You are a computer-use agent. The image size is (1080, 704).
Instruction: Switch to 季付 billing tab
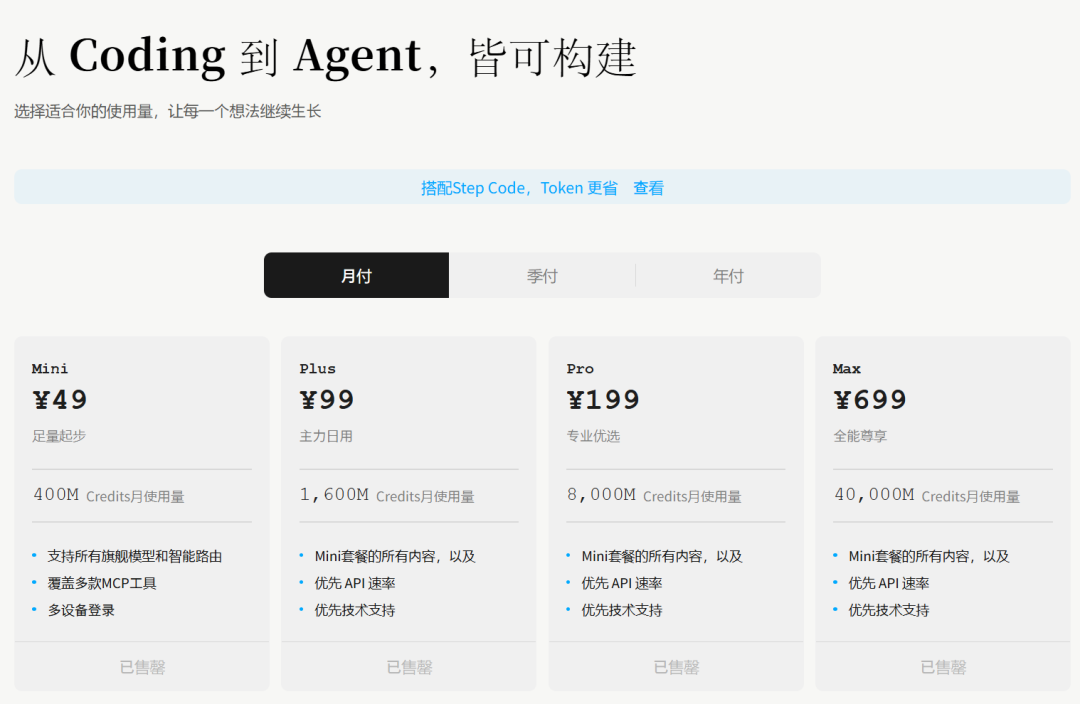[542, 276]
